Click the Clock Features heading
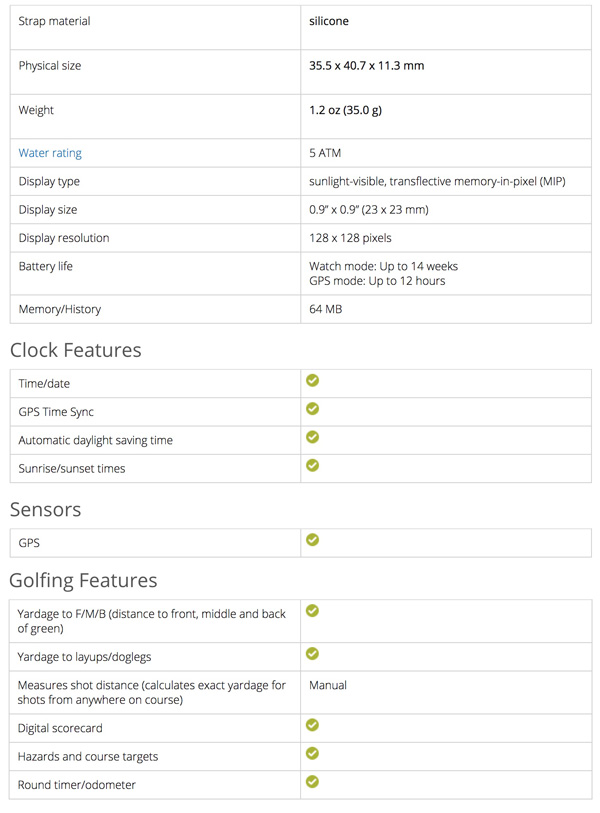This screenshot has width=600, height=813. (x=75, y=350)
